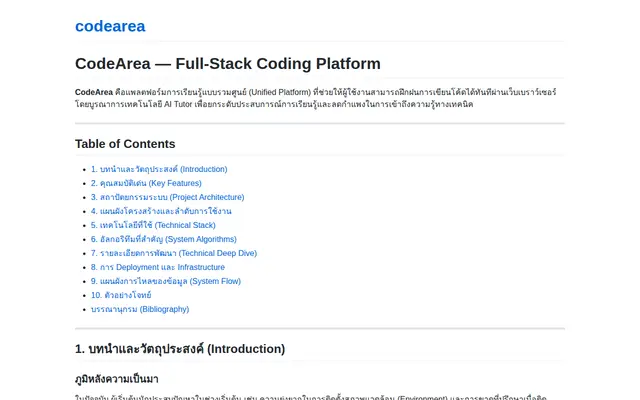Select the '1. Introduction' section heading
The image size is (640, 400).
[180, 349]
